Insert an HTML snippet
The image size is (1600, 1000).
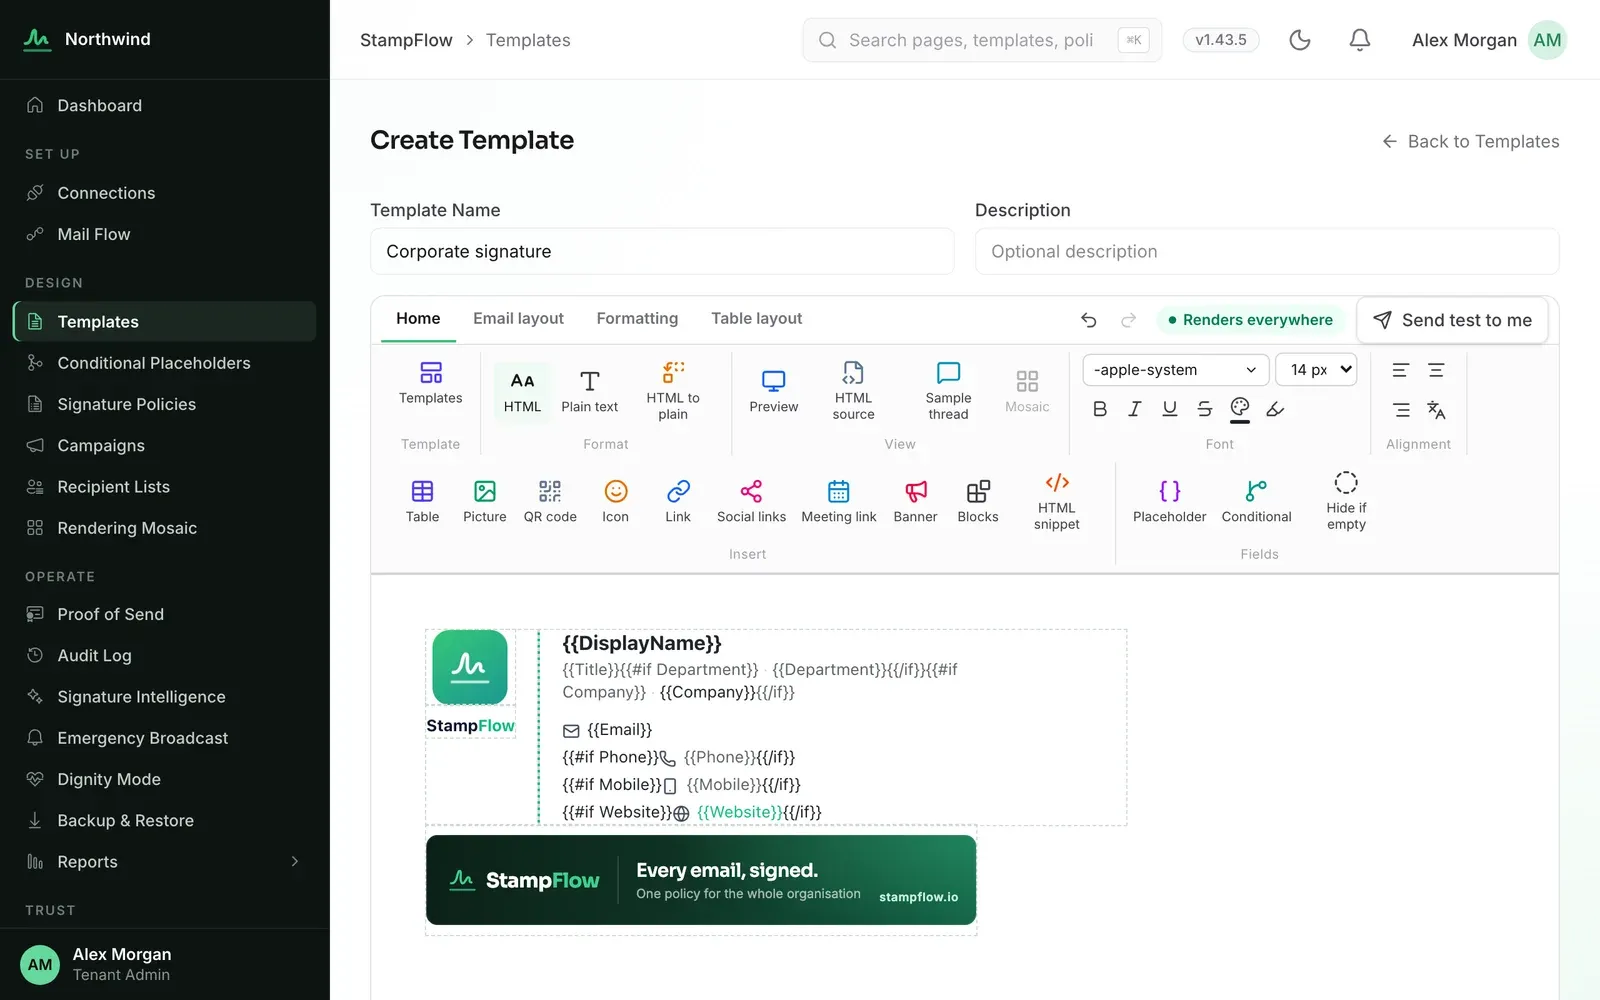1057,501
